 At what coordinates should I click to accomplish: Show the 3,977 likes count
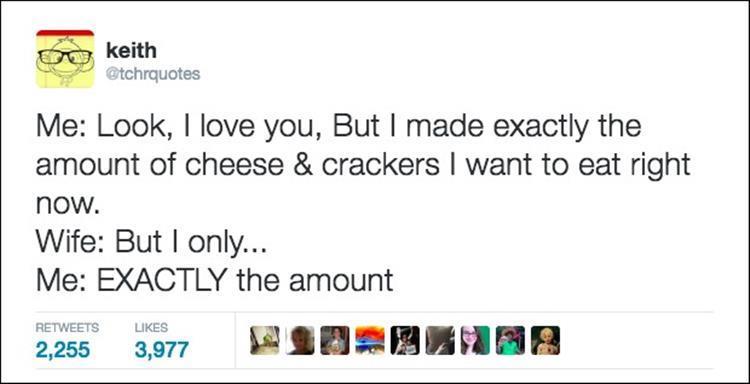[x=162, y=350]
